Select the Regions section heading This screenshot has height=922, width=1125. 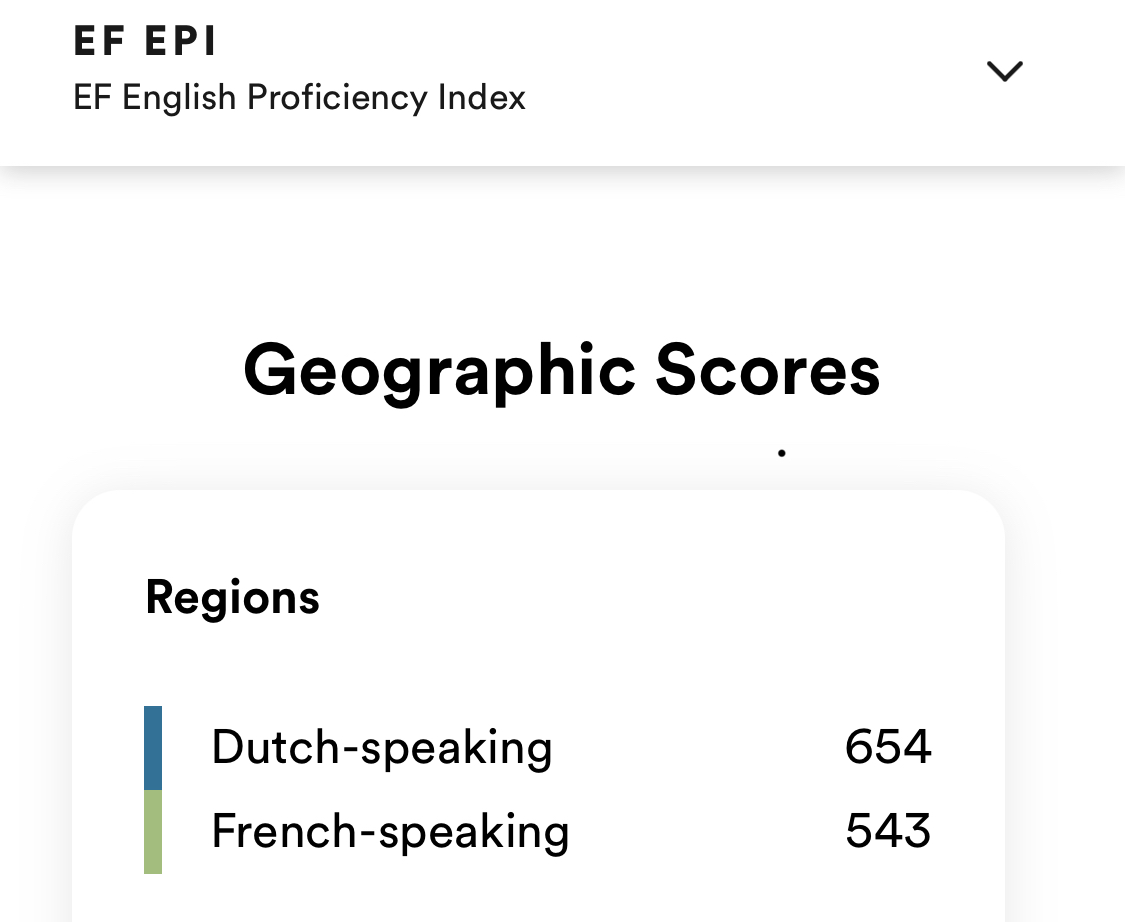tap(232, 598)
